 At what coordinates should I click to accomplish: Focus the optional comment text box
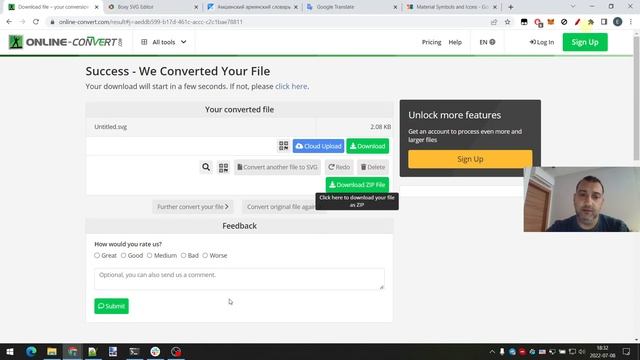coord(239,279)
